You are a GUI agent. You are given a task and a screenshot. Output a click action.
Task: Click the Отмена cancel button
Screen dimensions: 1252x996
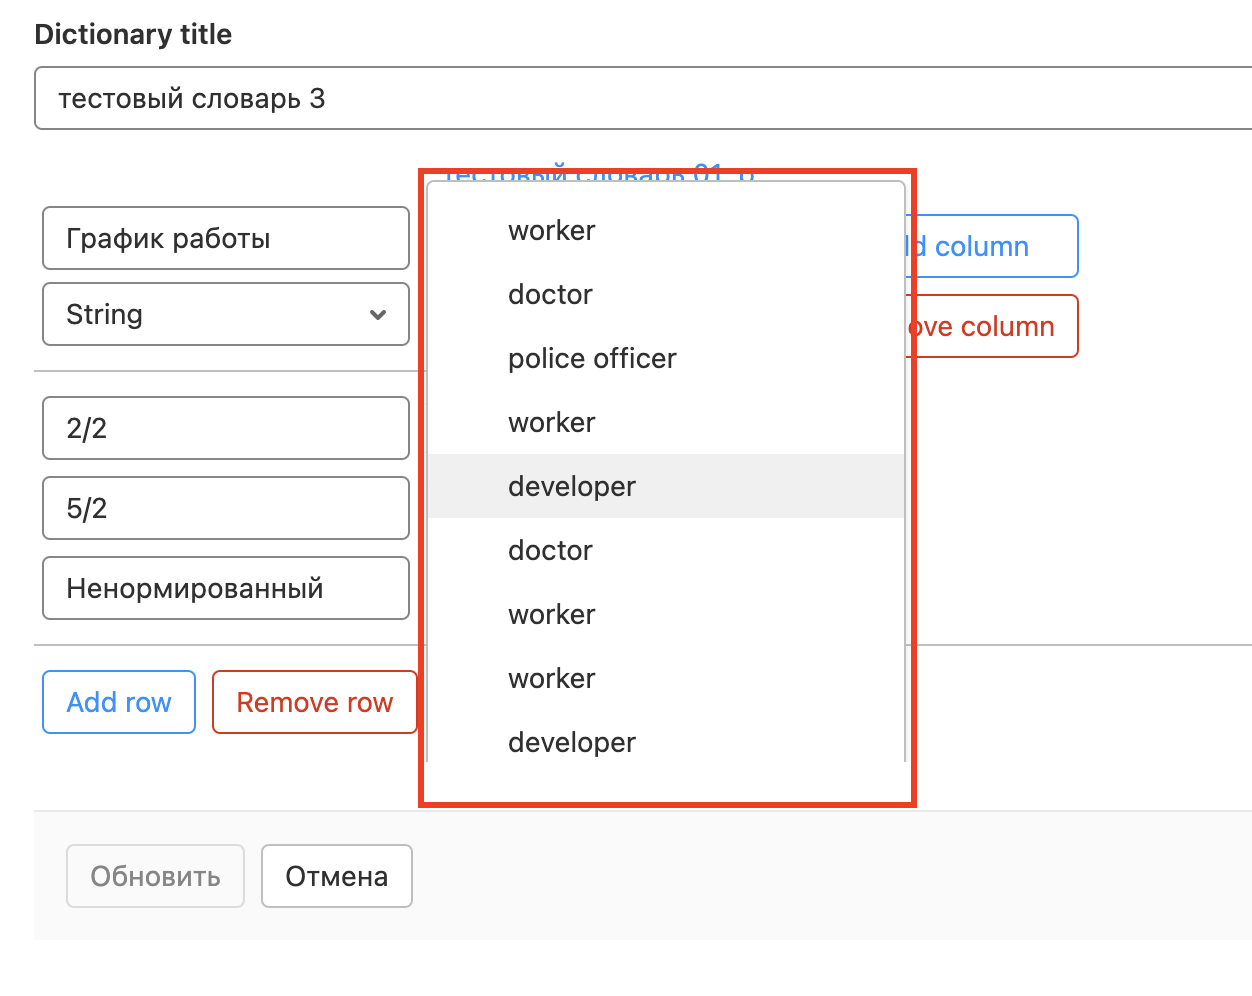[x=336, y=876]
